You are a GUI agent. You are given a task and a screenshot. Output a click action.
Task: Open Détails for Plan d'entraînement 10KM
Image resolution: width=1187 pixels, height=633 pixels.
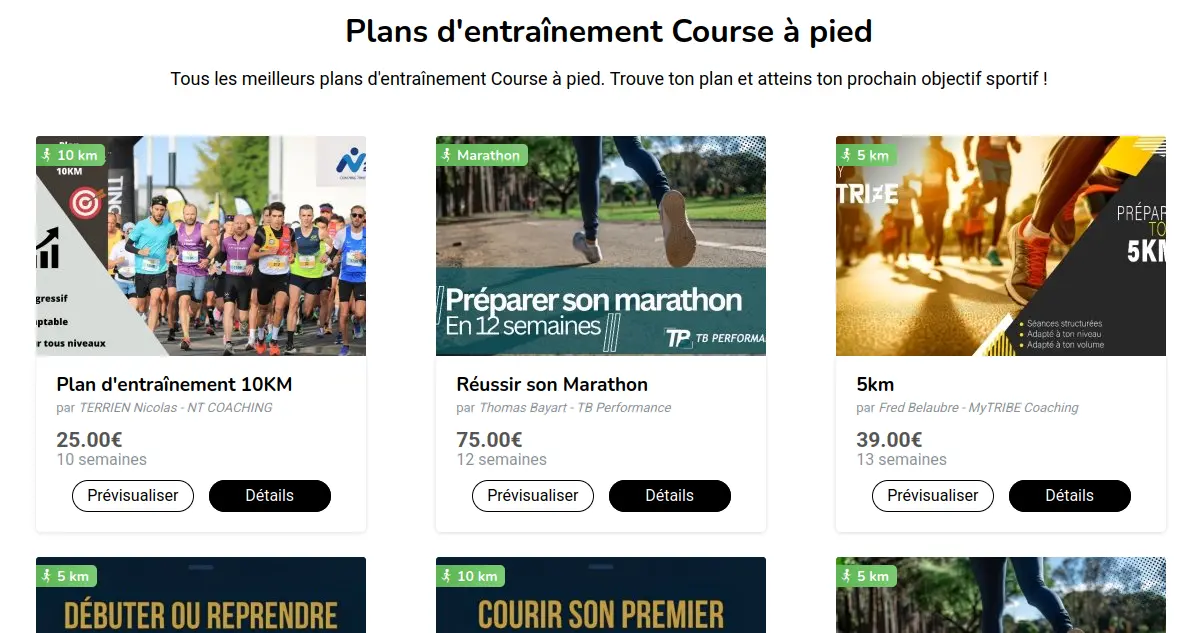point(269,495)
